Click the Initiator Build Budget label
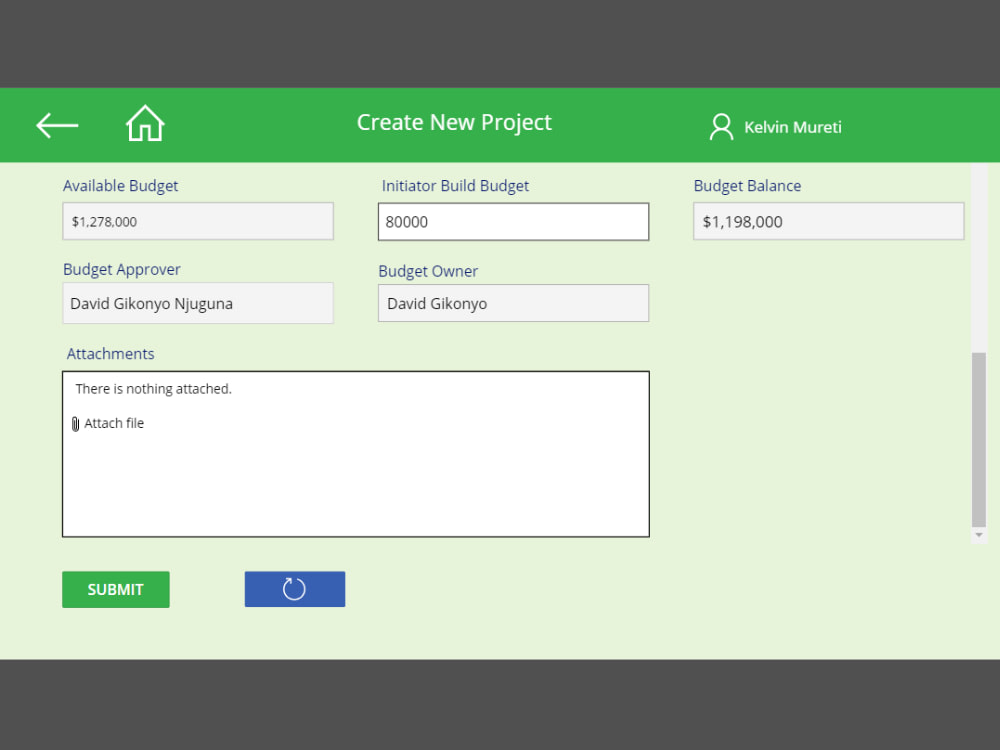Image resolution: width=1000 pixels, height=750 pixels. 455,186
